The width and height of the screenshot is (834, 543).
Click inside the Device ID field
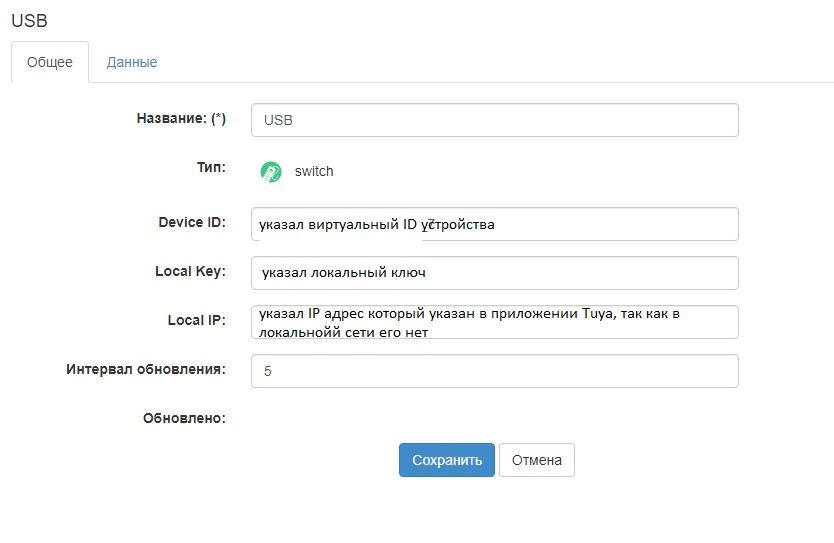(x=494, y=224)
